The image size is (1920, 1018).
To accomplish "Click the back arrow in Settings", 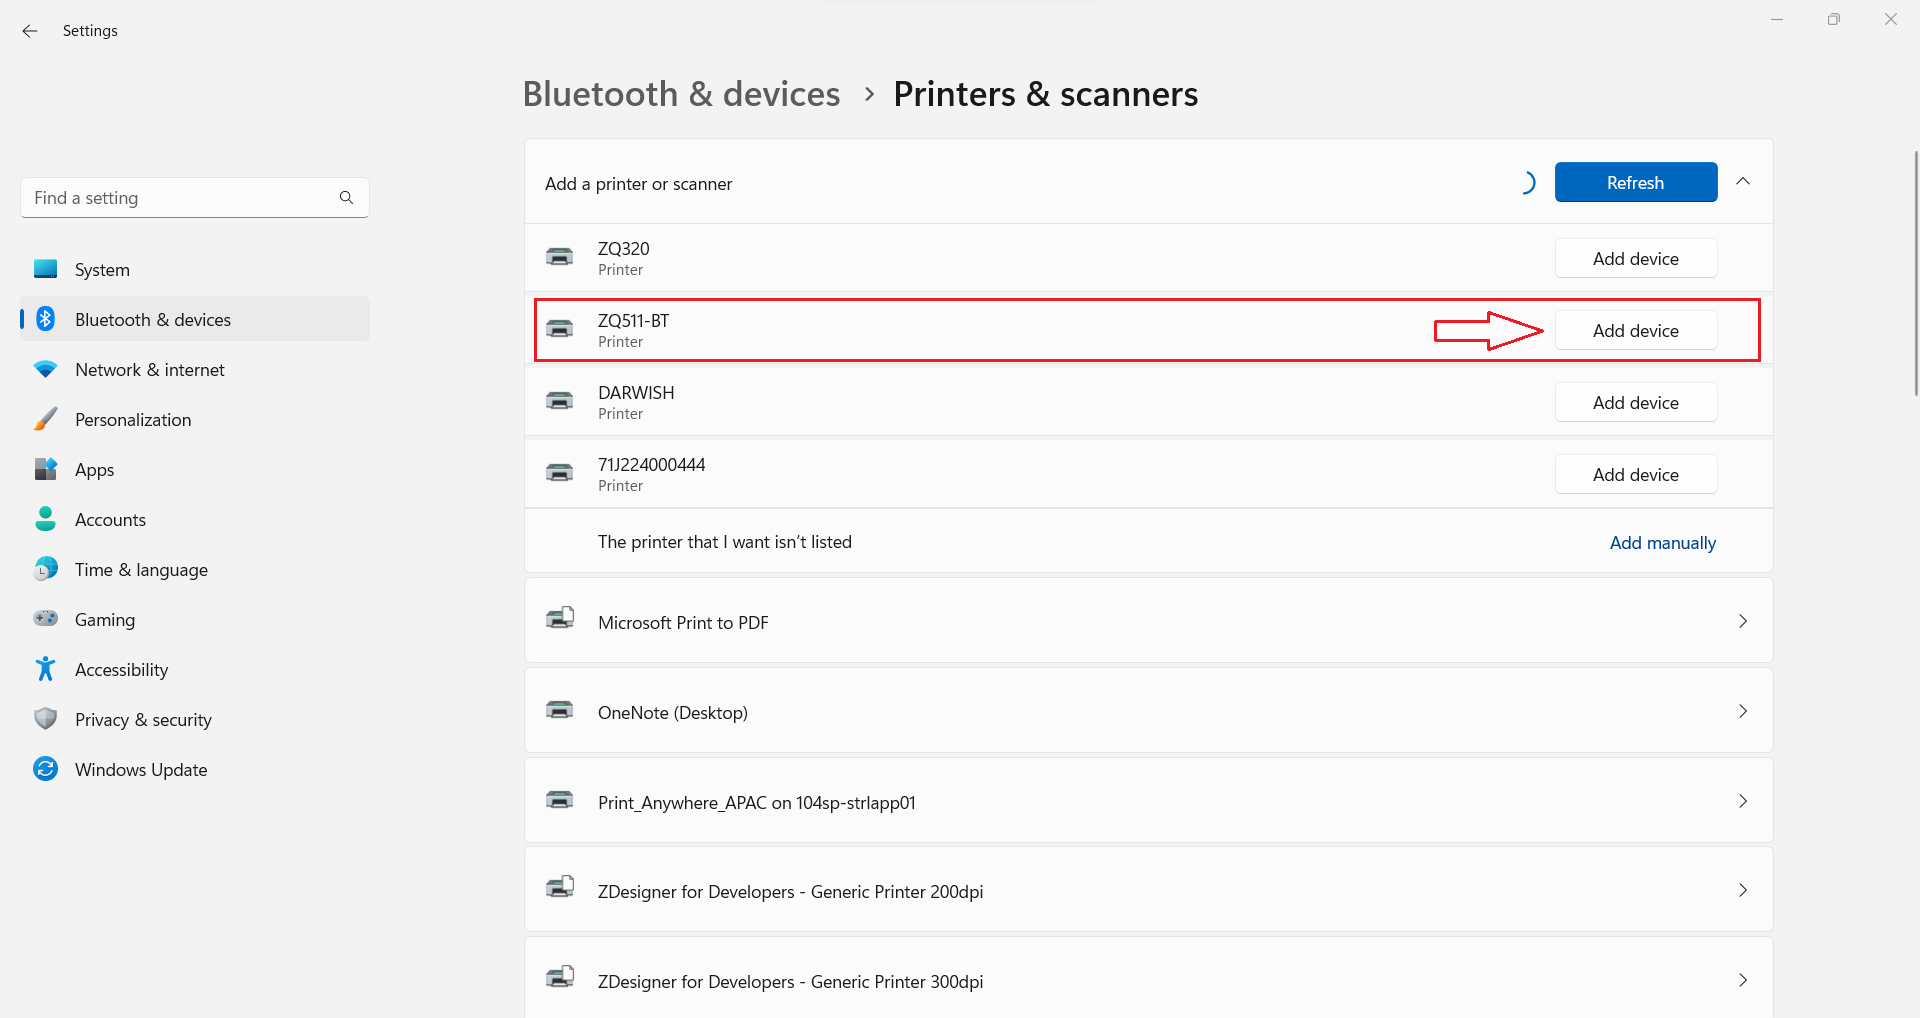I will tap(29, 31).
